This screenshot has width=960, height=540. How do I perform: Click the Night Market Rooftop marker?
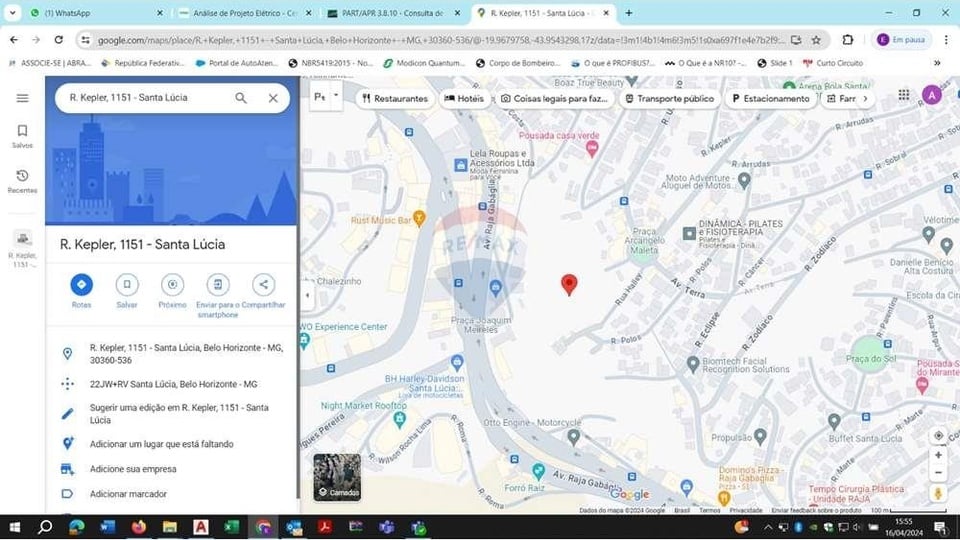pos(400,419)
